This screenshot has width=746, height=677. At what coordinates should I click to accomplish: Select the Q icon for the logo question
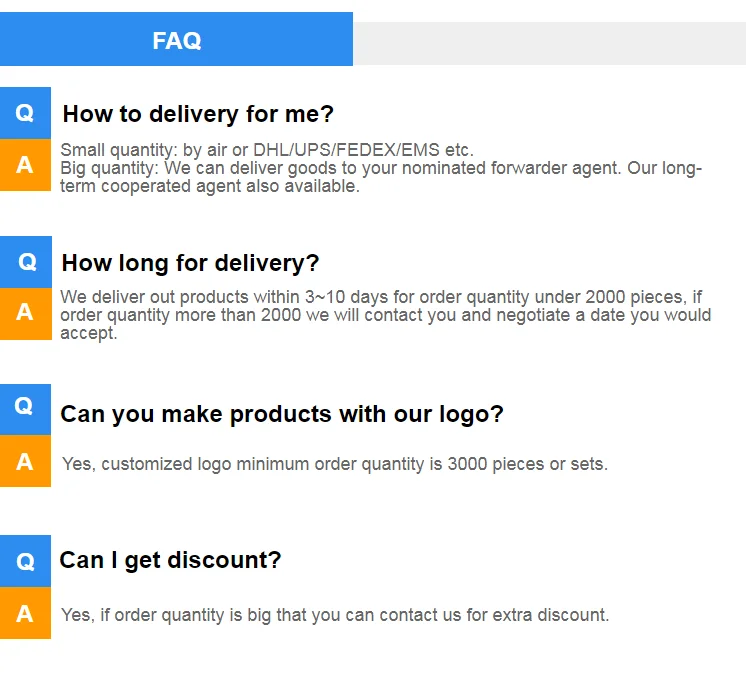(25, 406)
